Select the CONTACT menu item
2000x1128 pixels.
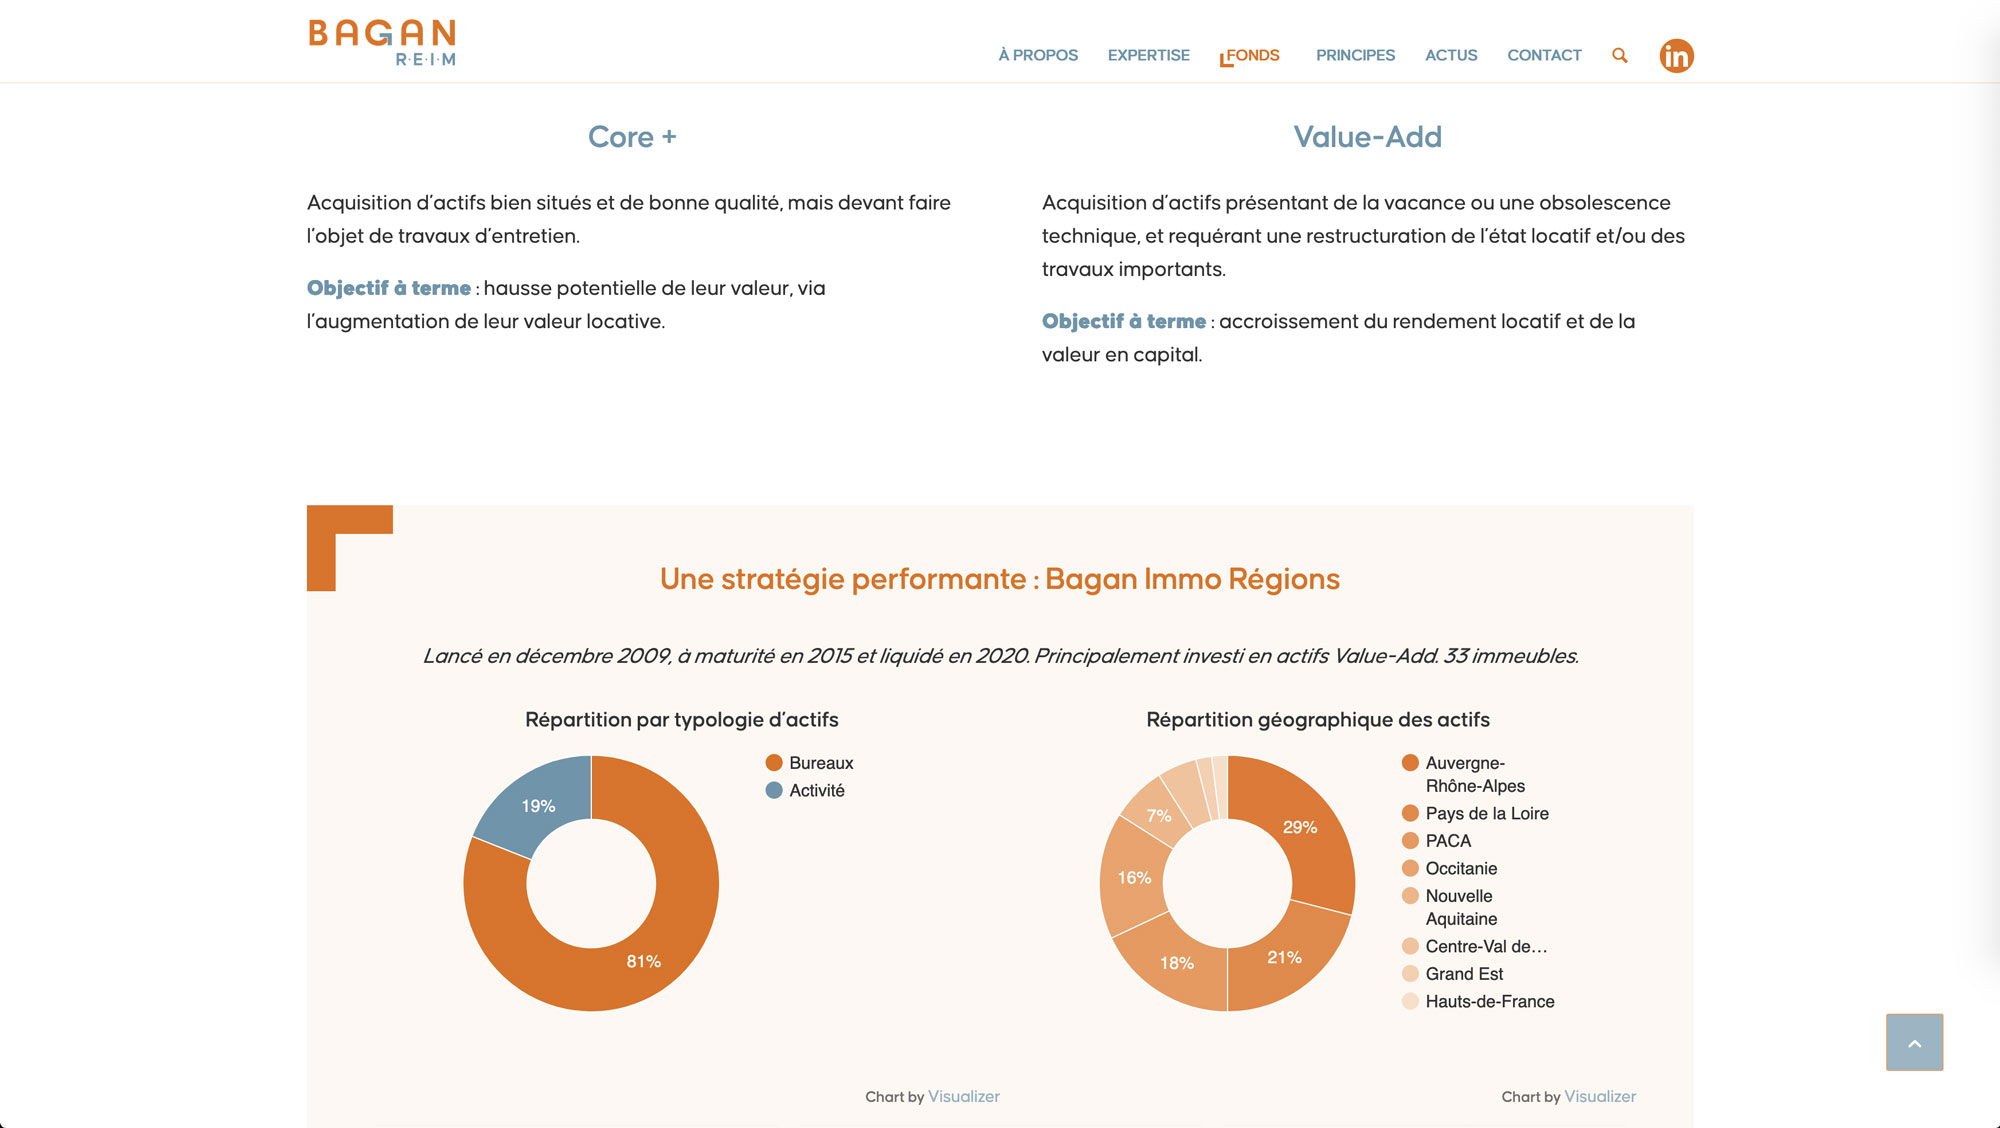[x=1544, y=55]
